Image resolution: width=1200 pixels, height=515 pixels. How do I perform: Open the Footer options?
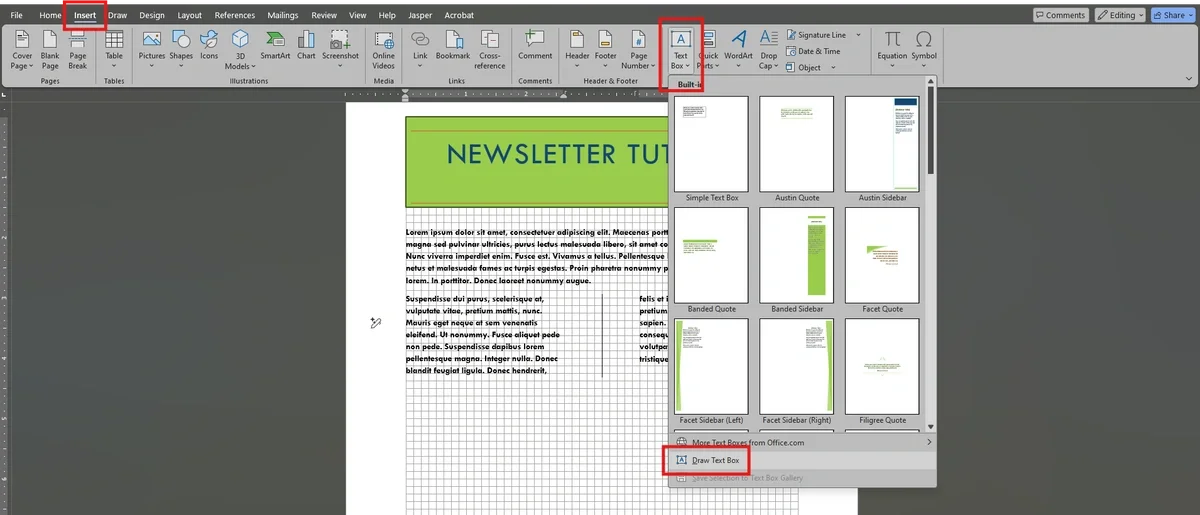606,48
